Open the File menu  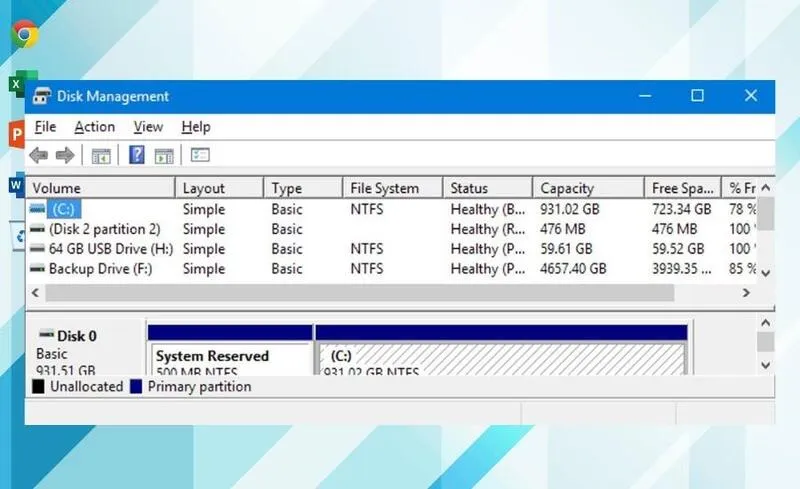[45, 127]
